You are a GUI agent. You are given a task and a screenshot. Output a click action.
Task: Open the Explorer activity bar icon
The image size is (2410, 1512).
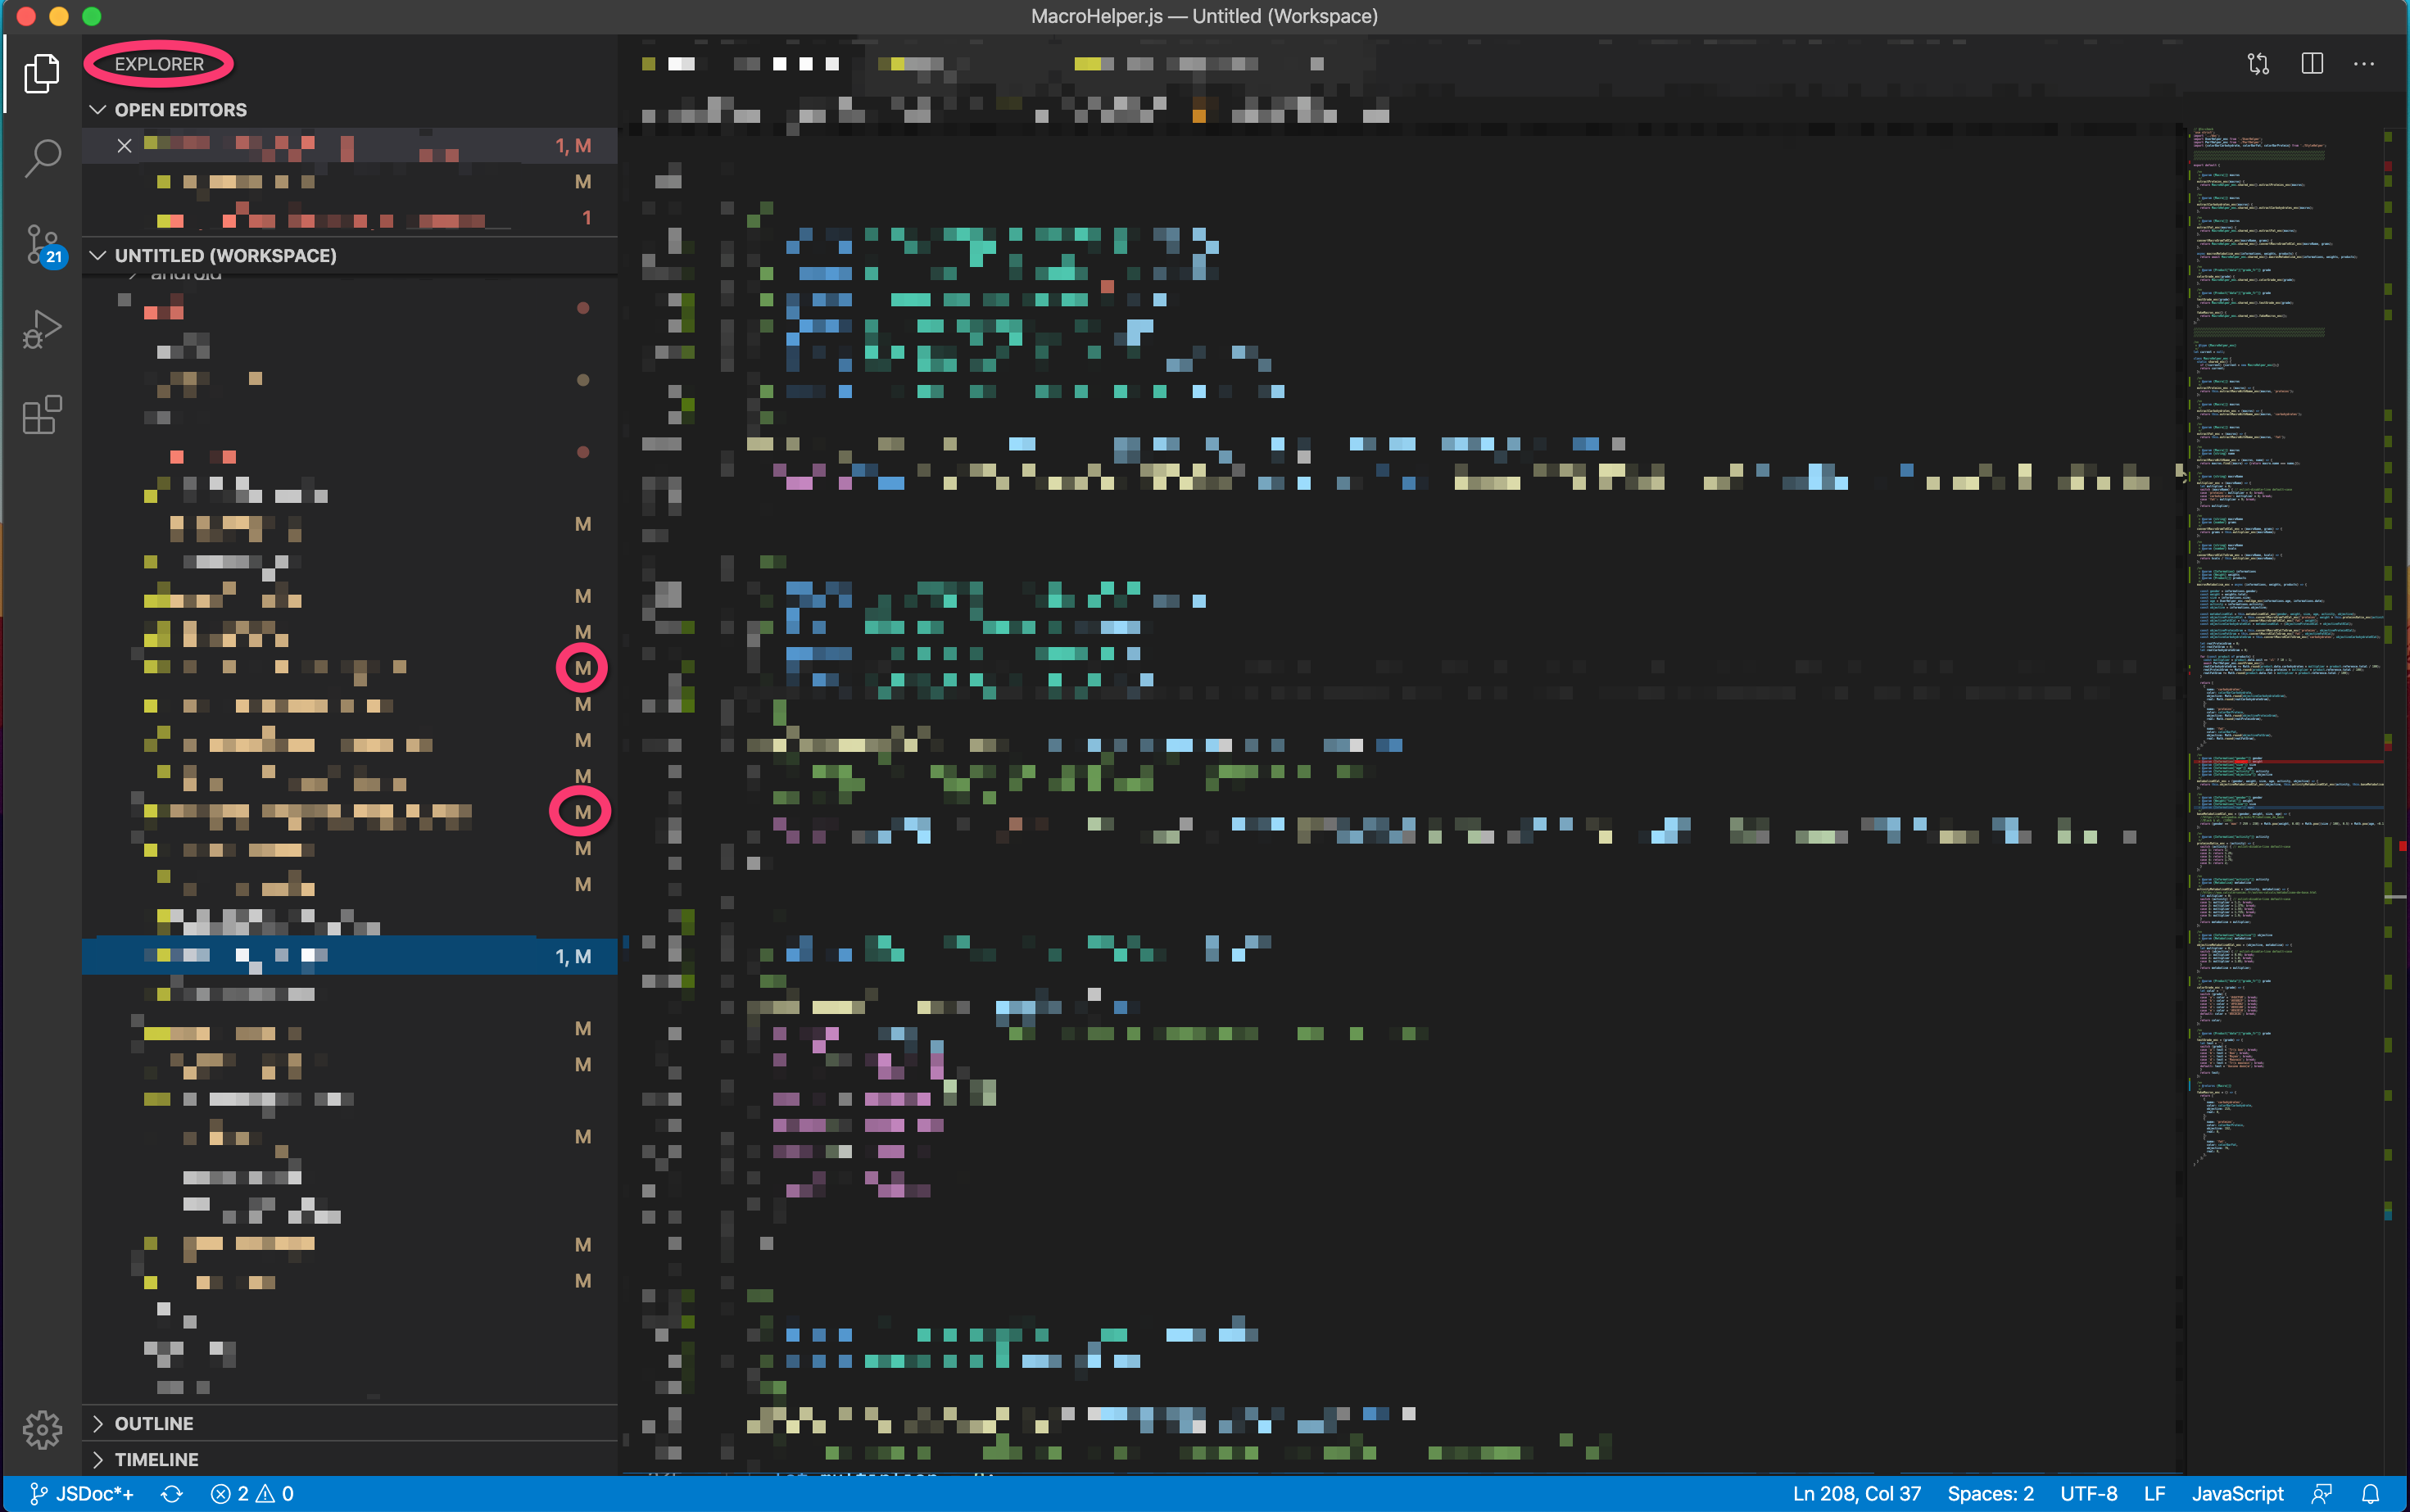tap(41, 73)
